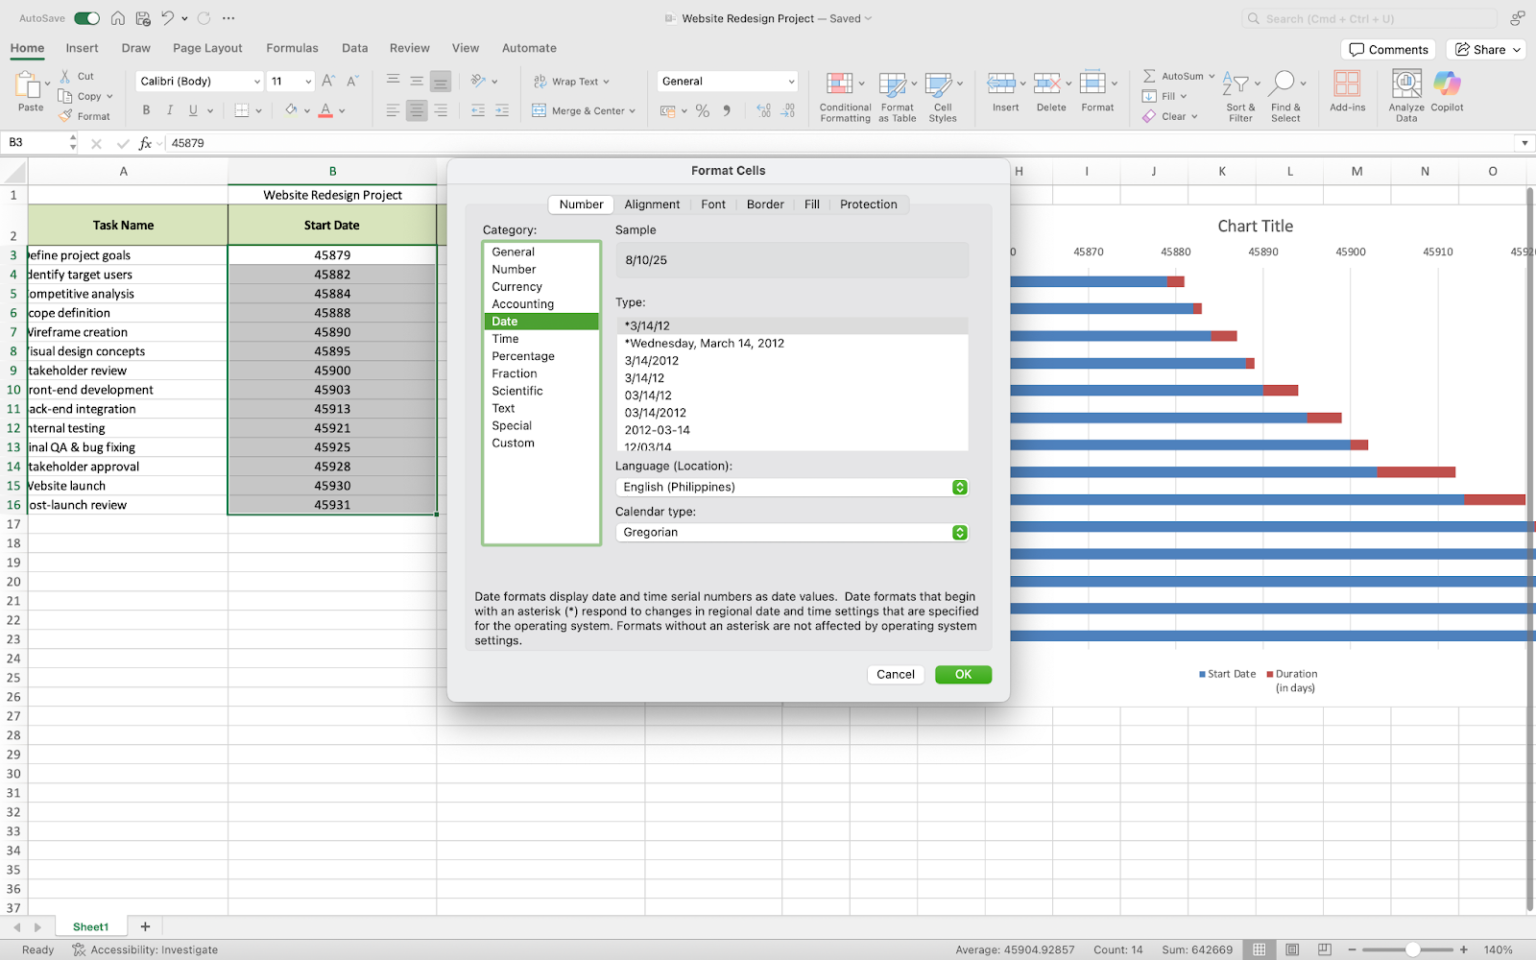This screenshot has width=1536, height=960.
Task: Apply percent number style
Action: pos(703,111)
